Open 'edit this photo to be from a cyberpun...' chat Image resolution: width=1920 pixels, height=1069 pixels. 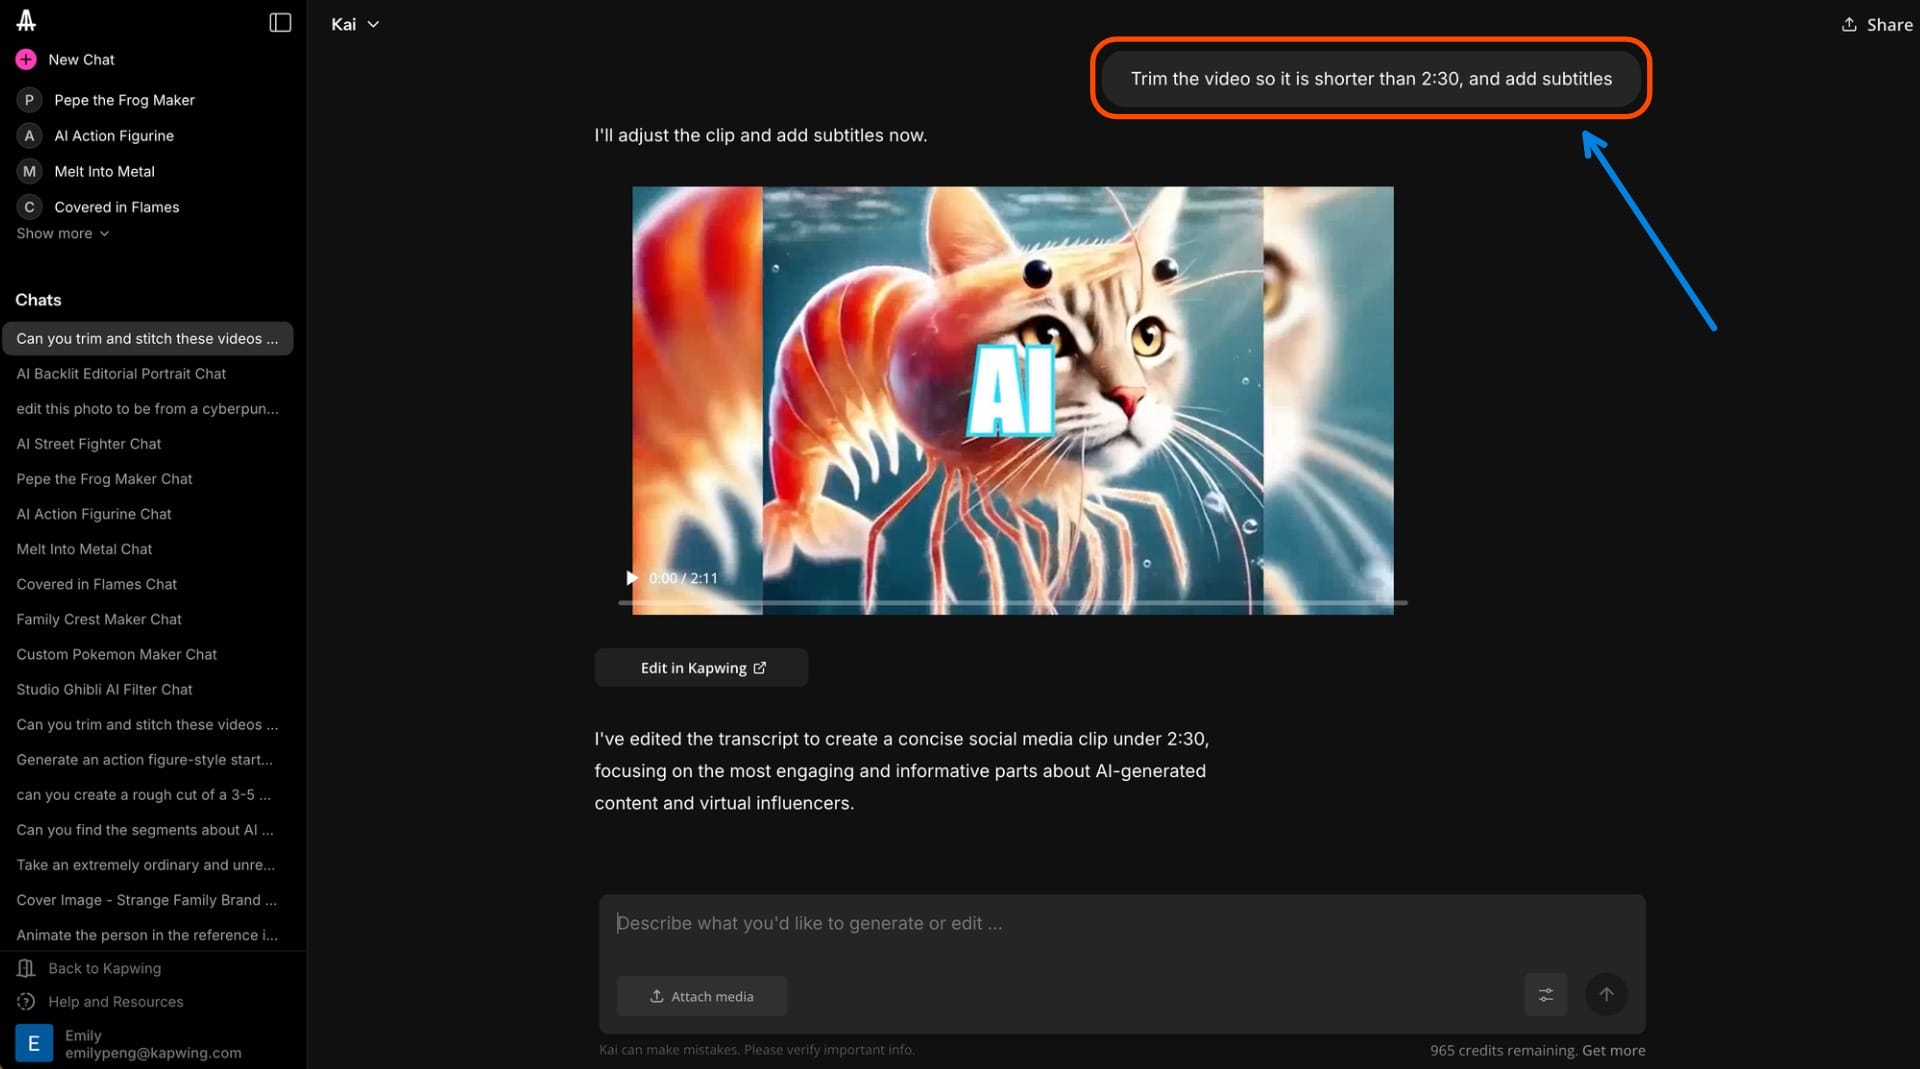point(147,408)
